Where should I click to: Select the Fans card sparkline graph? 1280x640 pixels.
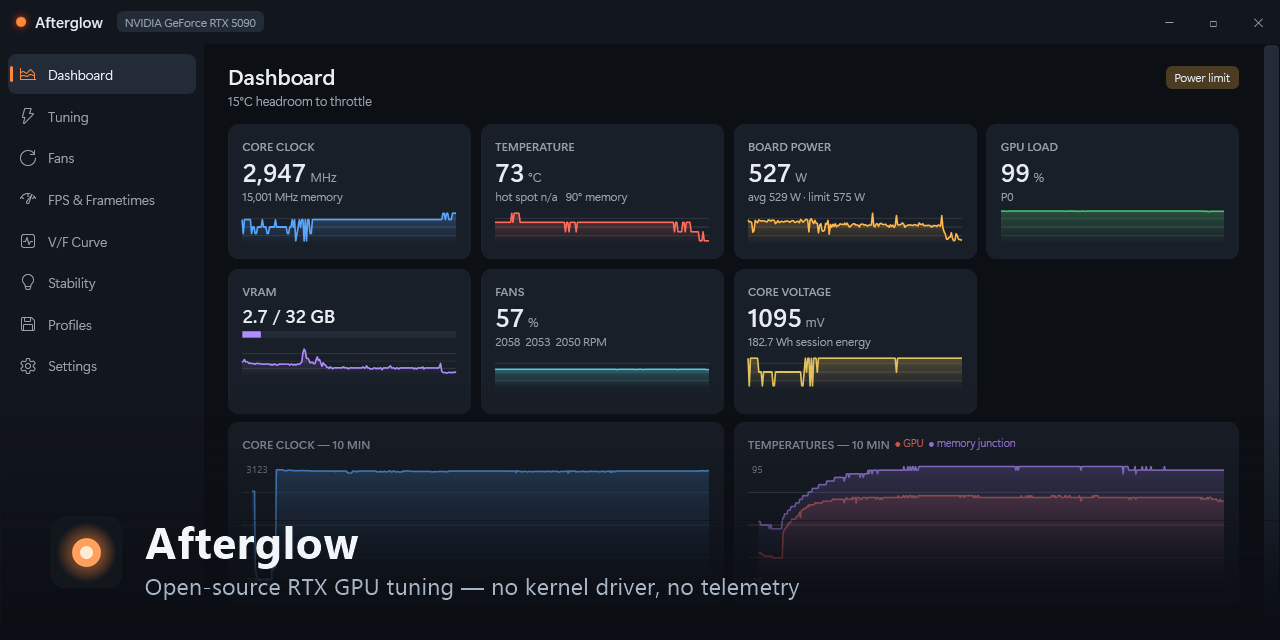coord(602,376)
